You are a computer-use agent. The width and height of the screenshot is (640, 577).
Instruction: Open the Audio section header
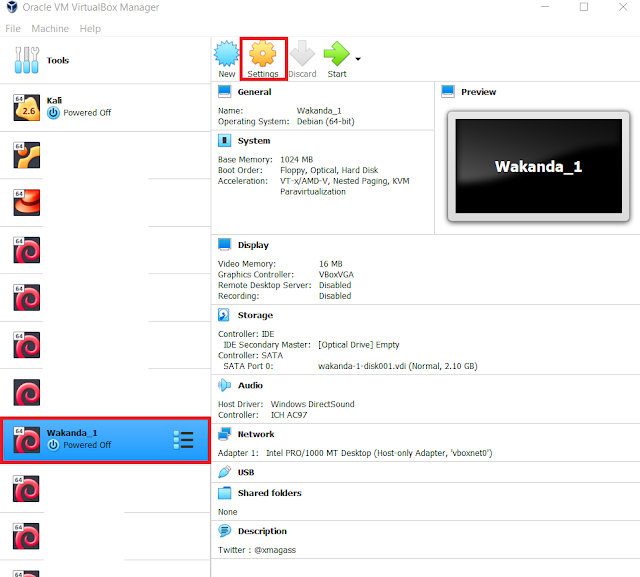coord(250,385)
